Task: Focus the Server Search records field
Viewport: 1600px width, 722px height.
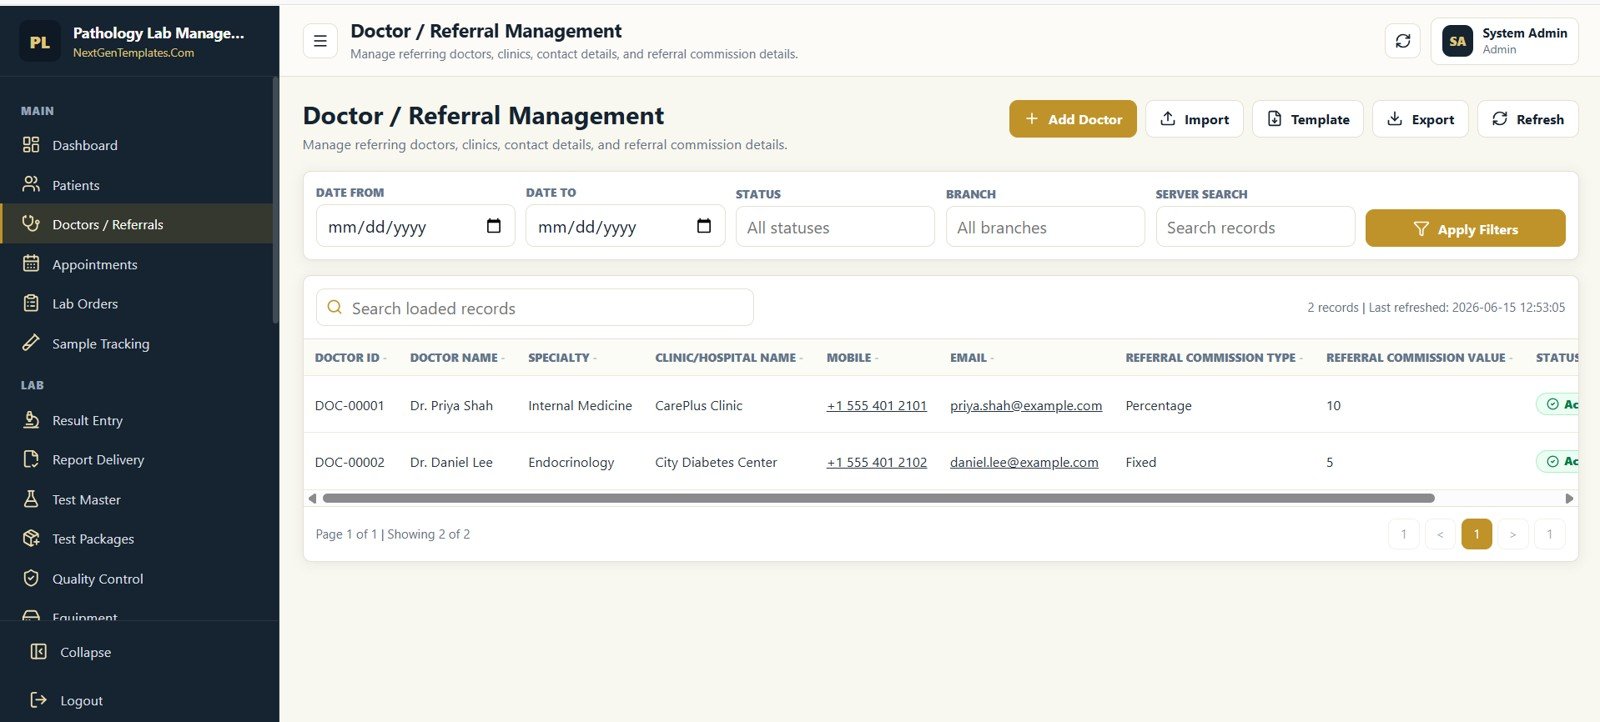Action: click(1255, 227)
